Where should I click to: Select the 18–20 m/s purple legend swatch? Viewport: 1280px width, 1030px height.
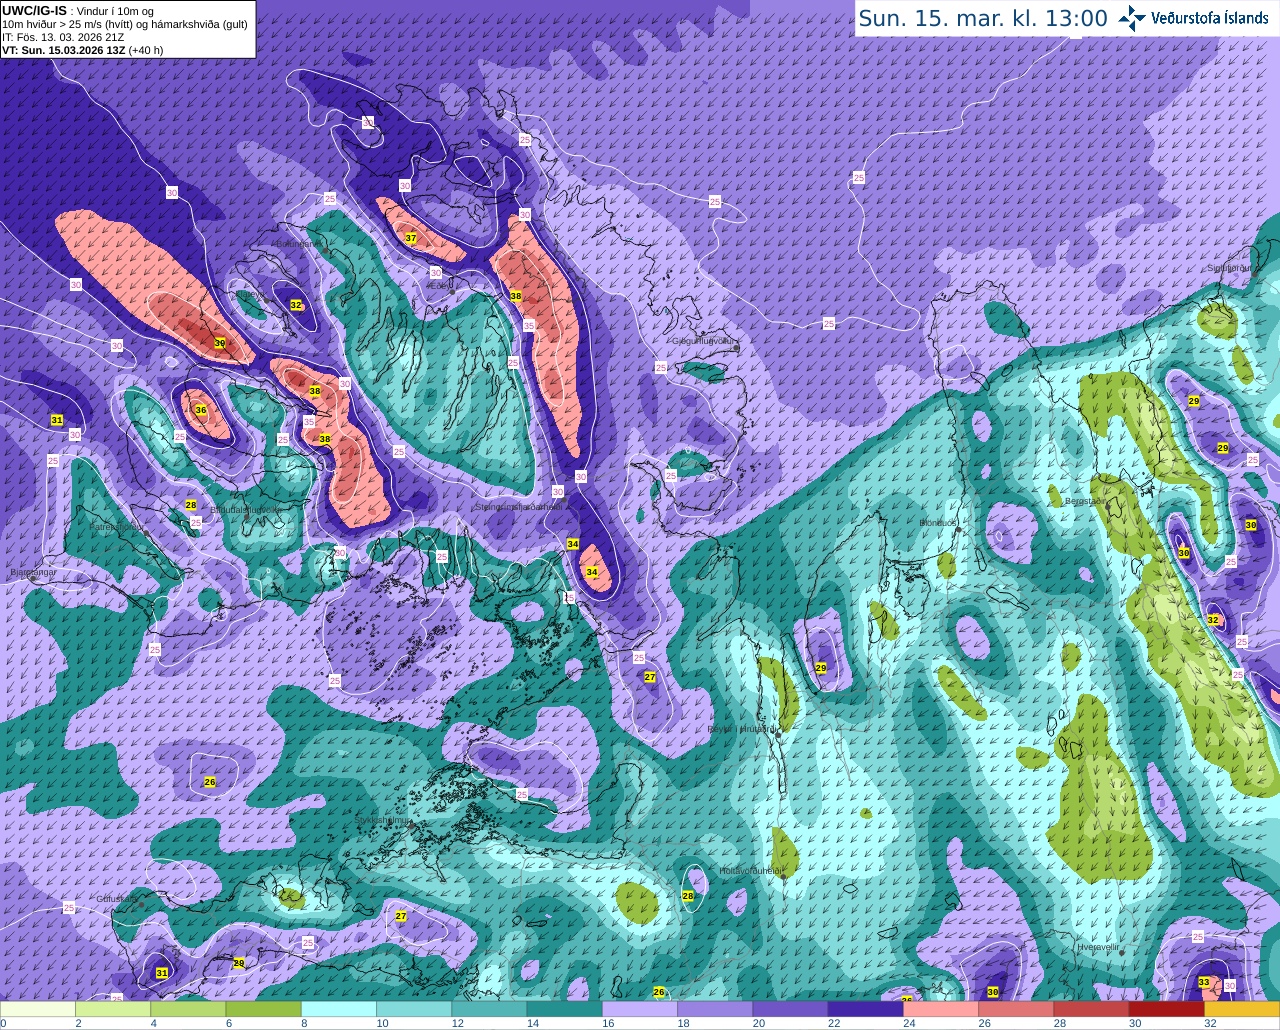(715, 1010)
